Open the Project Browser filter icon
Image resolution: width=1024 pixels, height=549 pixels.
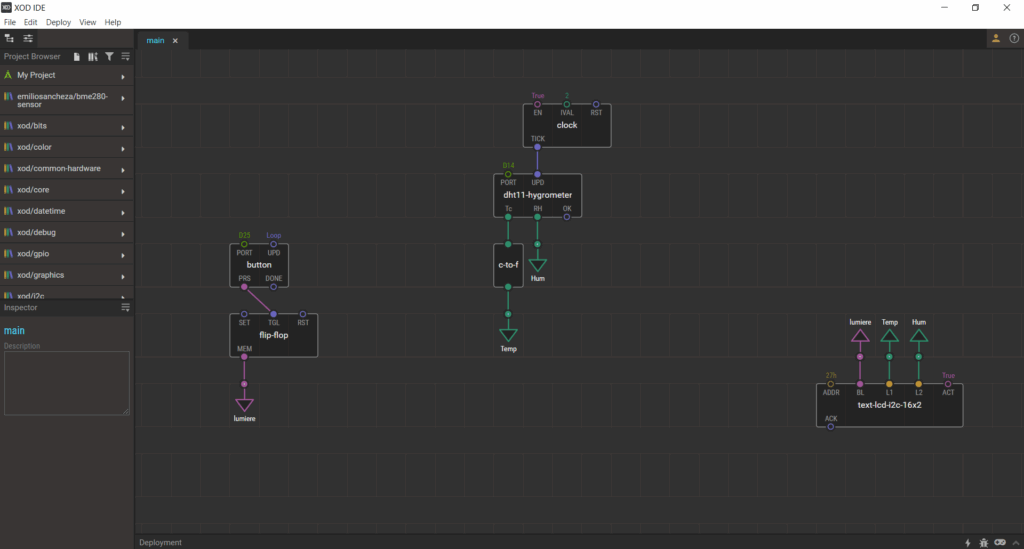click(109, 57)
